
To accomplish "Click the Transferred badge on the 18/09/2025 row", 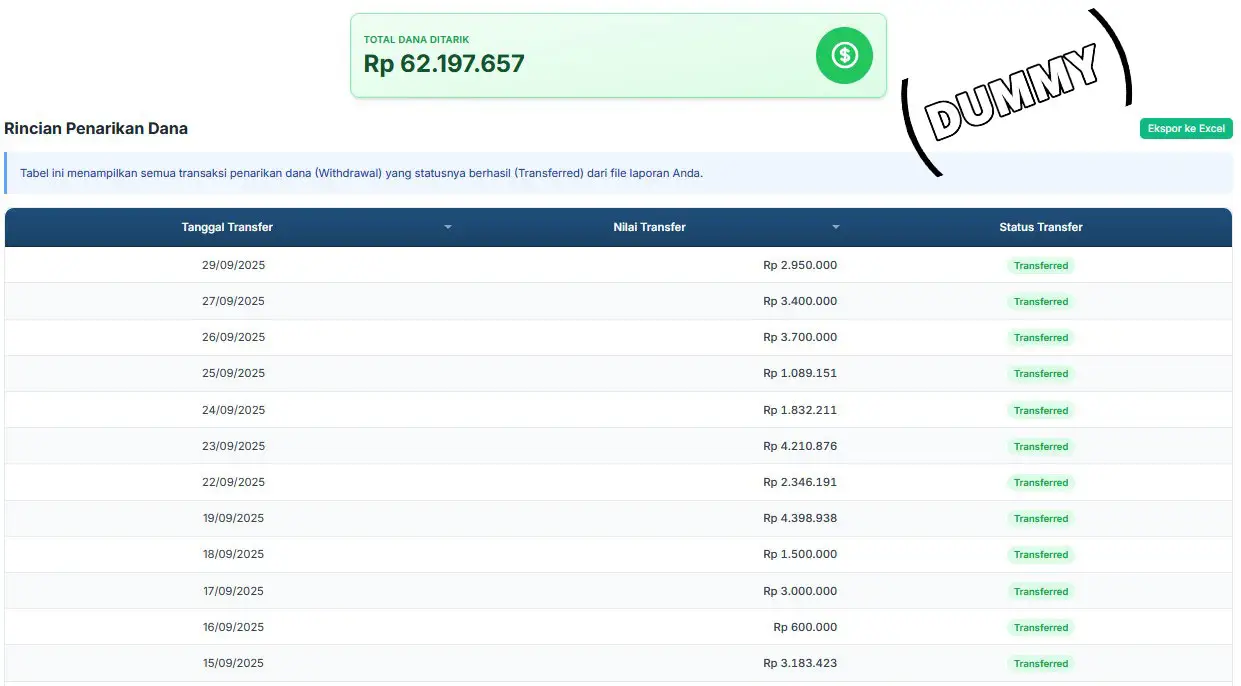I will point(1041,554).
